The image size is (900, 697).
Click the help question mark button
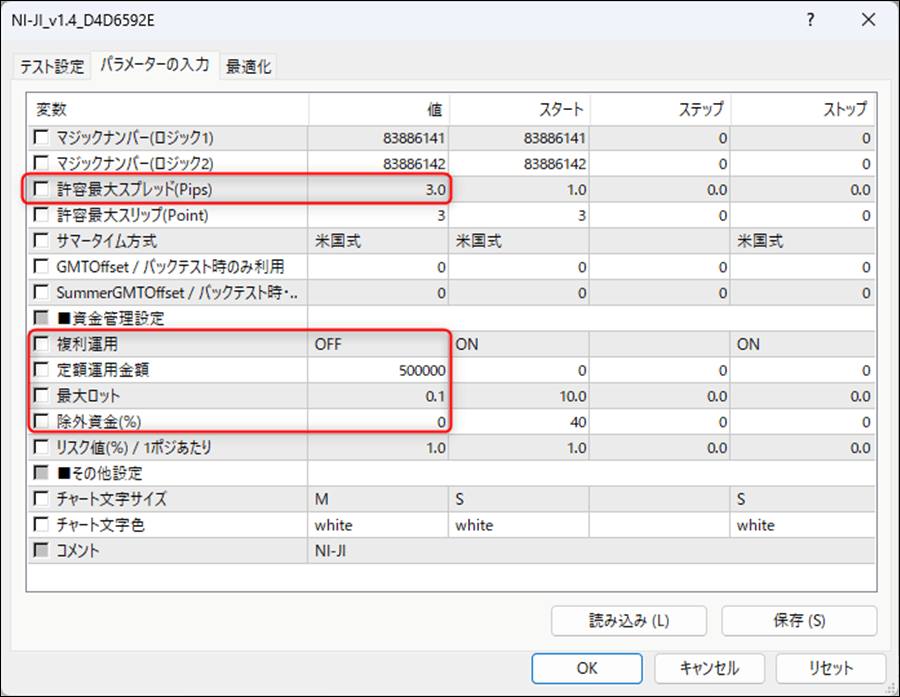tap(810, 20)
